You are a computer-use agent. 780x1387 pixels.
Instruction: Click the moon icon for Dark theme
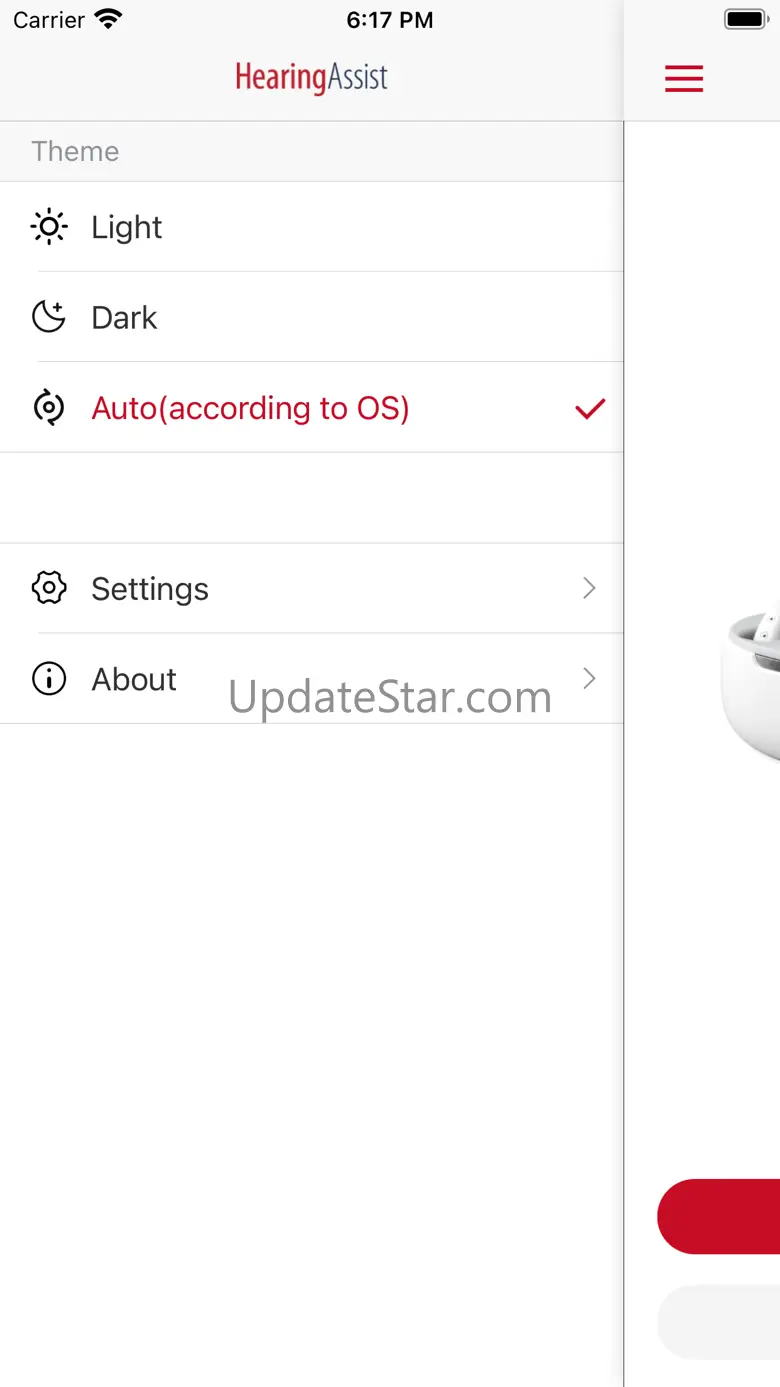pyautogui.click(x=49, y=317)
